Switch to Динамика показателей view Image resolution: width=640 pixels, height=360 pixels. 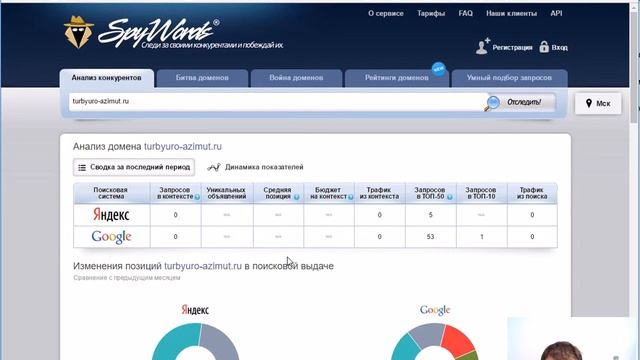tap(256, 167)
